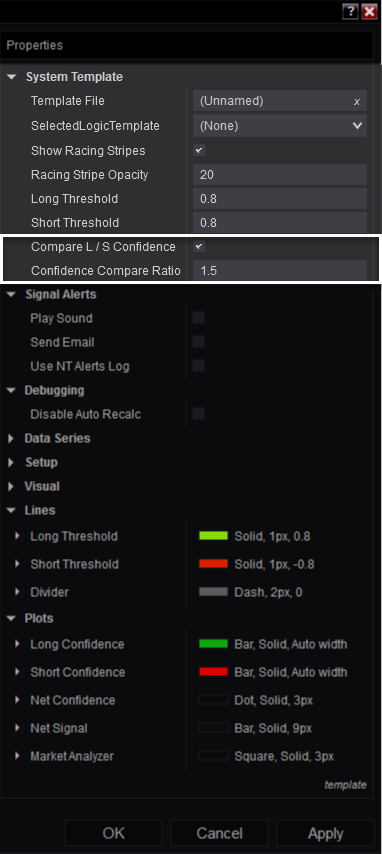Collapse the System Template section
This screenshot has height=854, width=382.
click(x=11, y=77)
